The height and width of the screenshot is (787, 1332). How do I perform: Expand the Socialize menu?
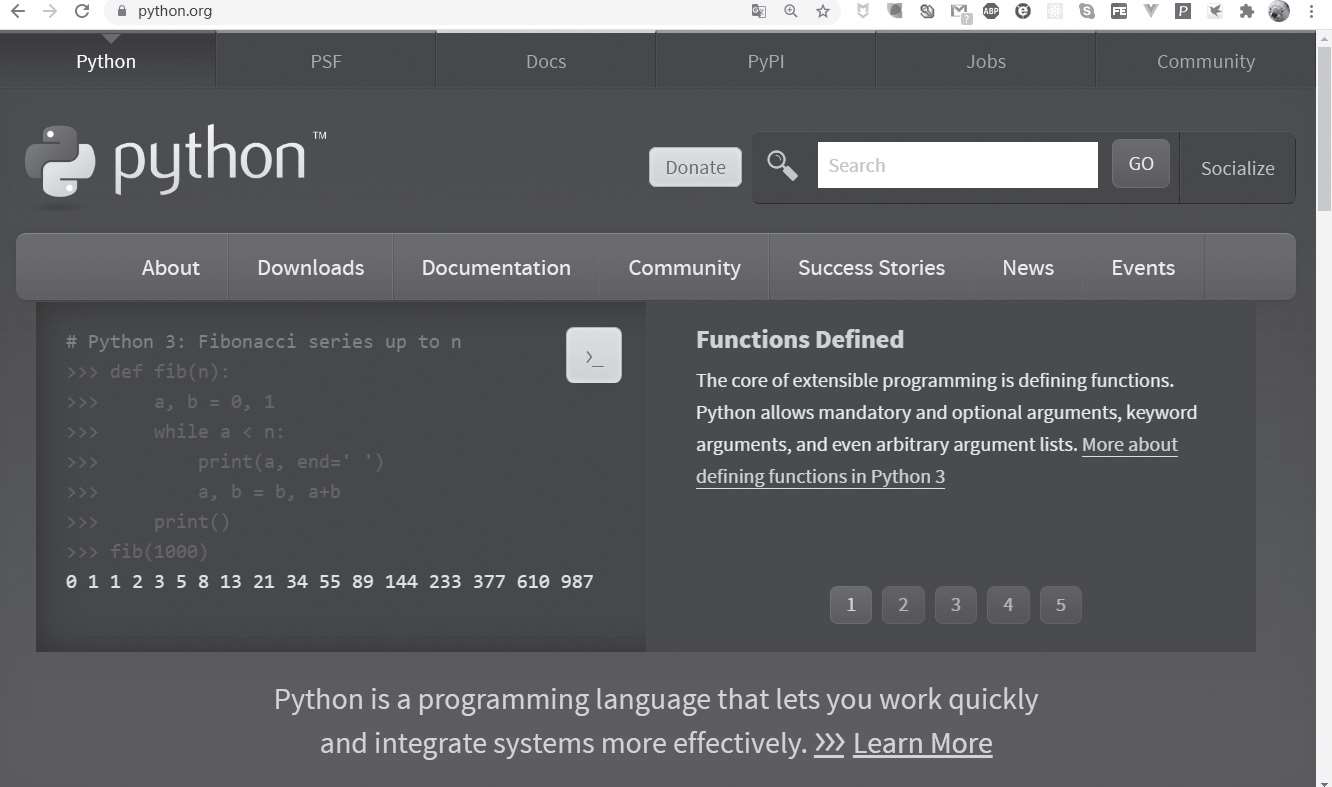(1237, 168)
